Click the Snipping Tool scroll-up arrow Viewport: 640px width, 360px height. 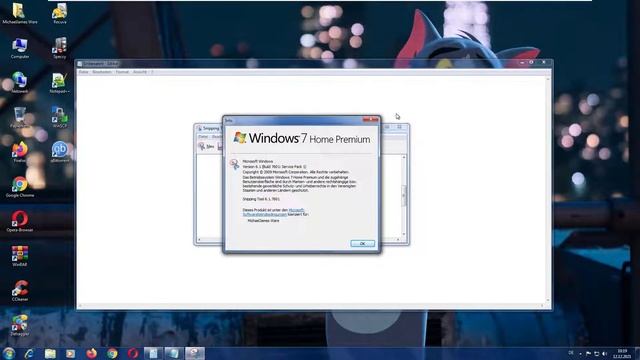tap(404, 158)
